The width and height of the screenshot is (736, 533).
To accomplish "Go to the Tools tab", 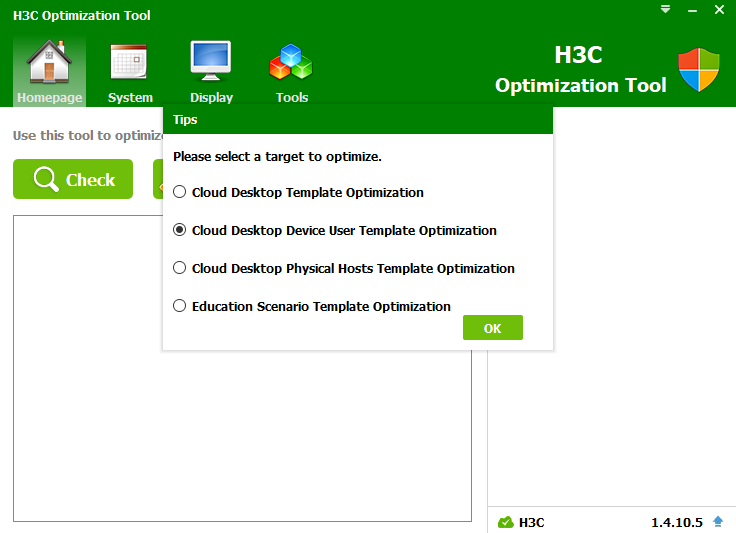I will coord(291,71).
